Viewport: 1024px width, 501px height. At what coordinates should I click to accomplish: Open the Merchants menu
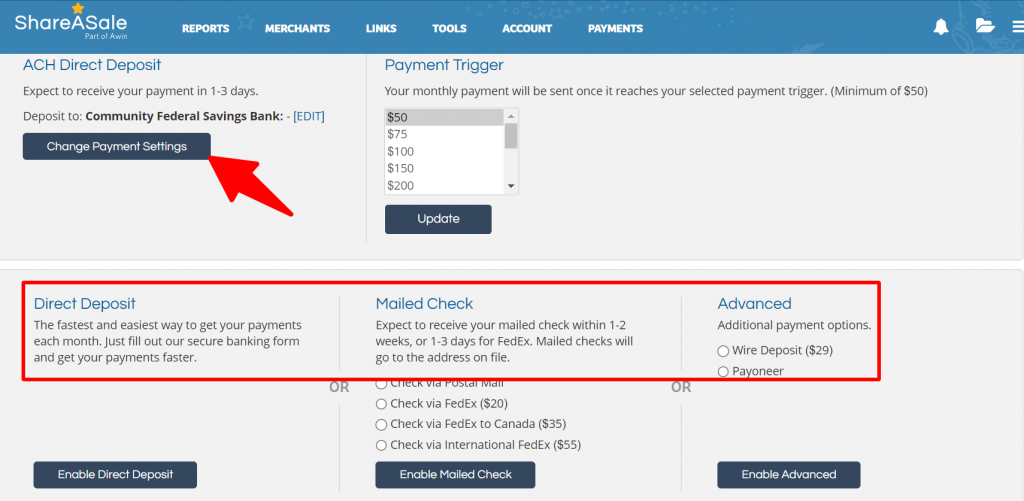point(297,29)
